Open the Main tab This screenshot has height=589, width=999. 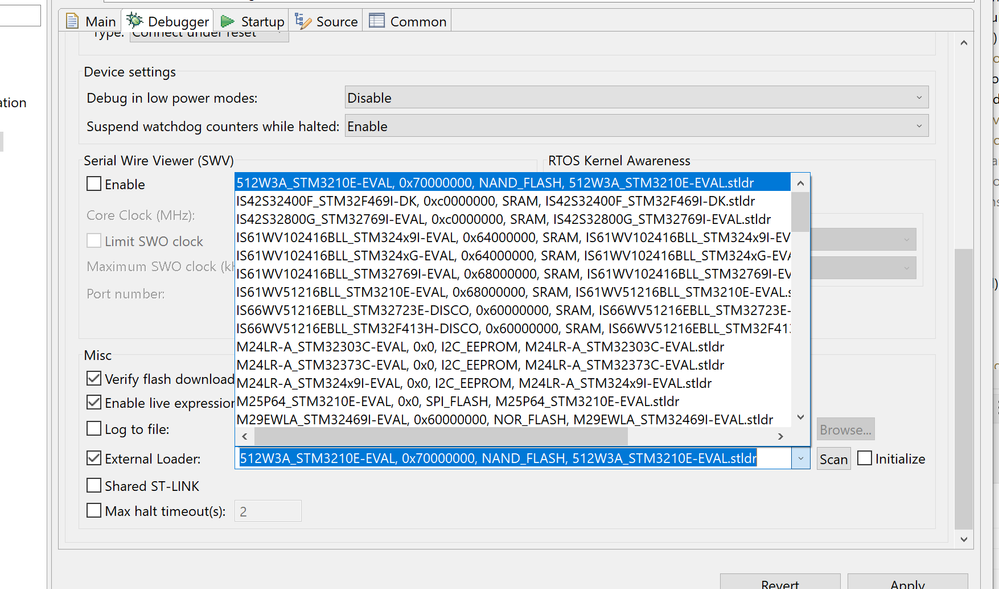pos(90,21)
